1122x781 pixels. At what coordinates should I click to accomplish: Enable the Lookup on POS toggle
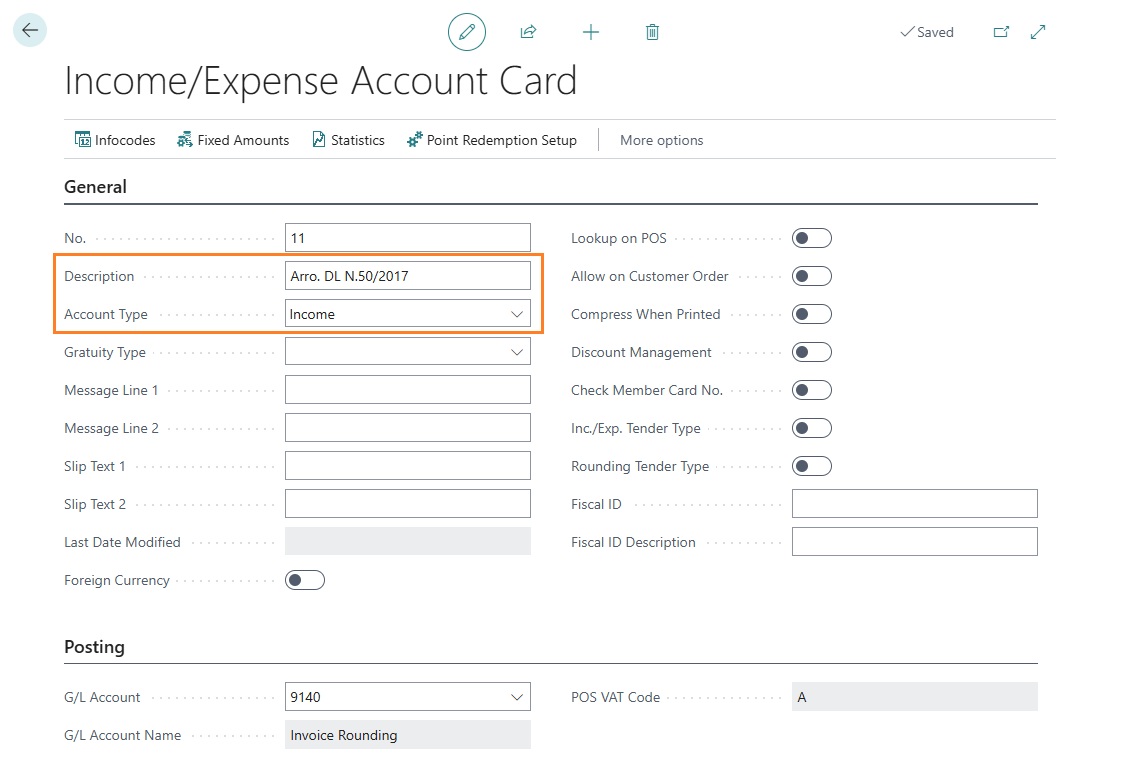811,238
